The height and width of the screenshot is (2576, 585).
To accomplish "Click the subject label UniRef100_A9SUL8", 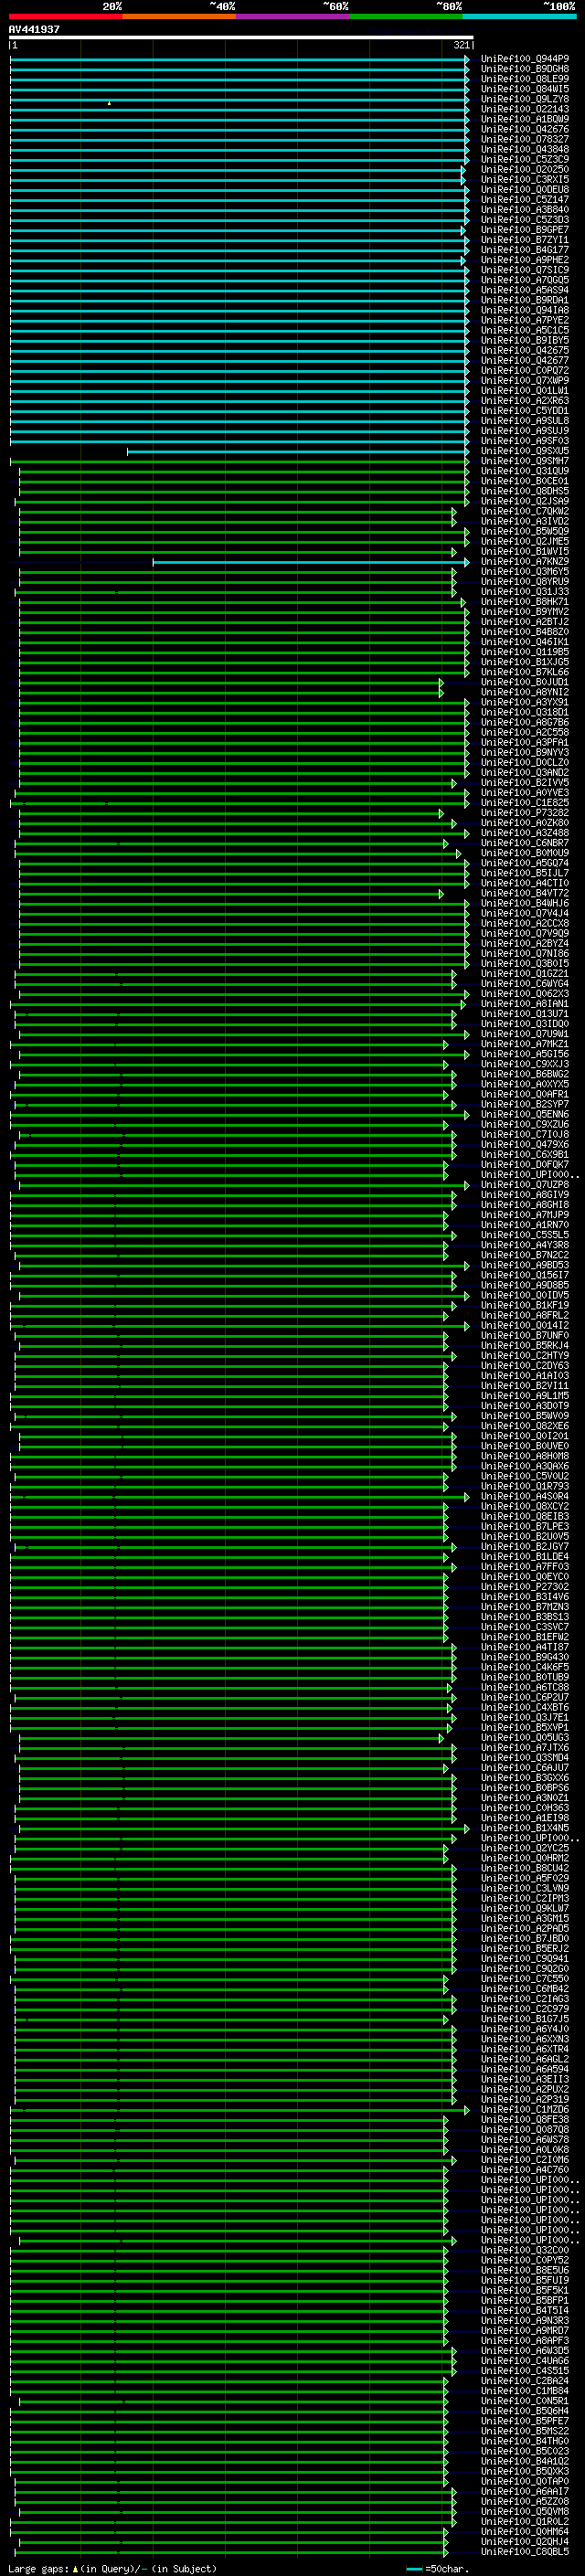I will click(525, 421).
